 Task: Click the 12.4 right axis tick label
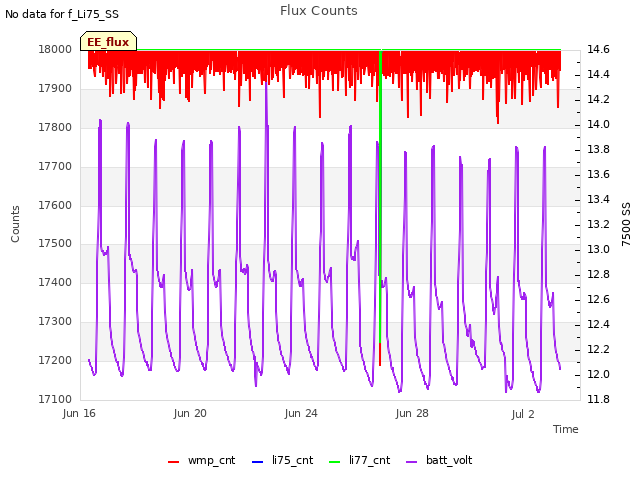598,324
